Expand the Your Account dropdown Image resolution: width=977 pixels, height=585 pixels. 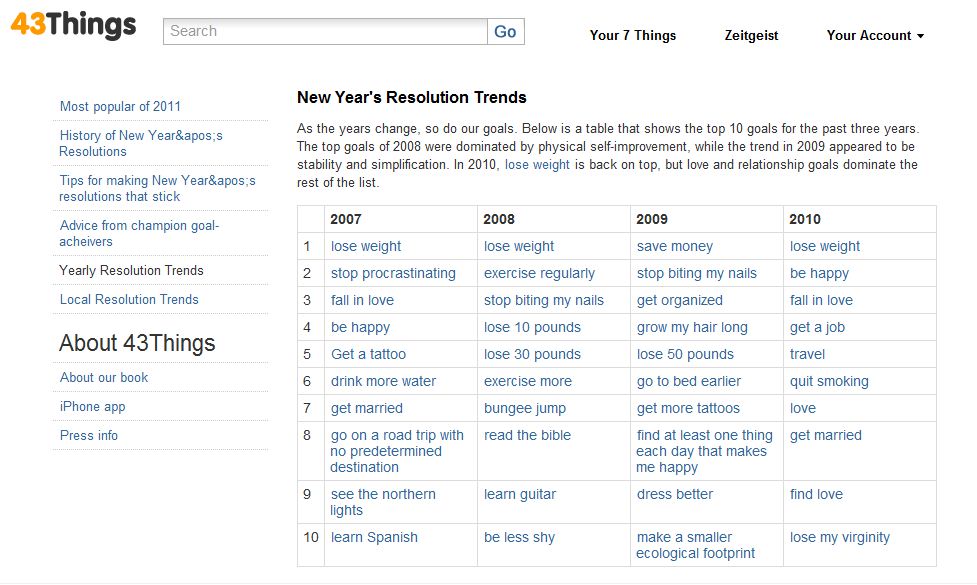(875, 36)
